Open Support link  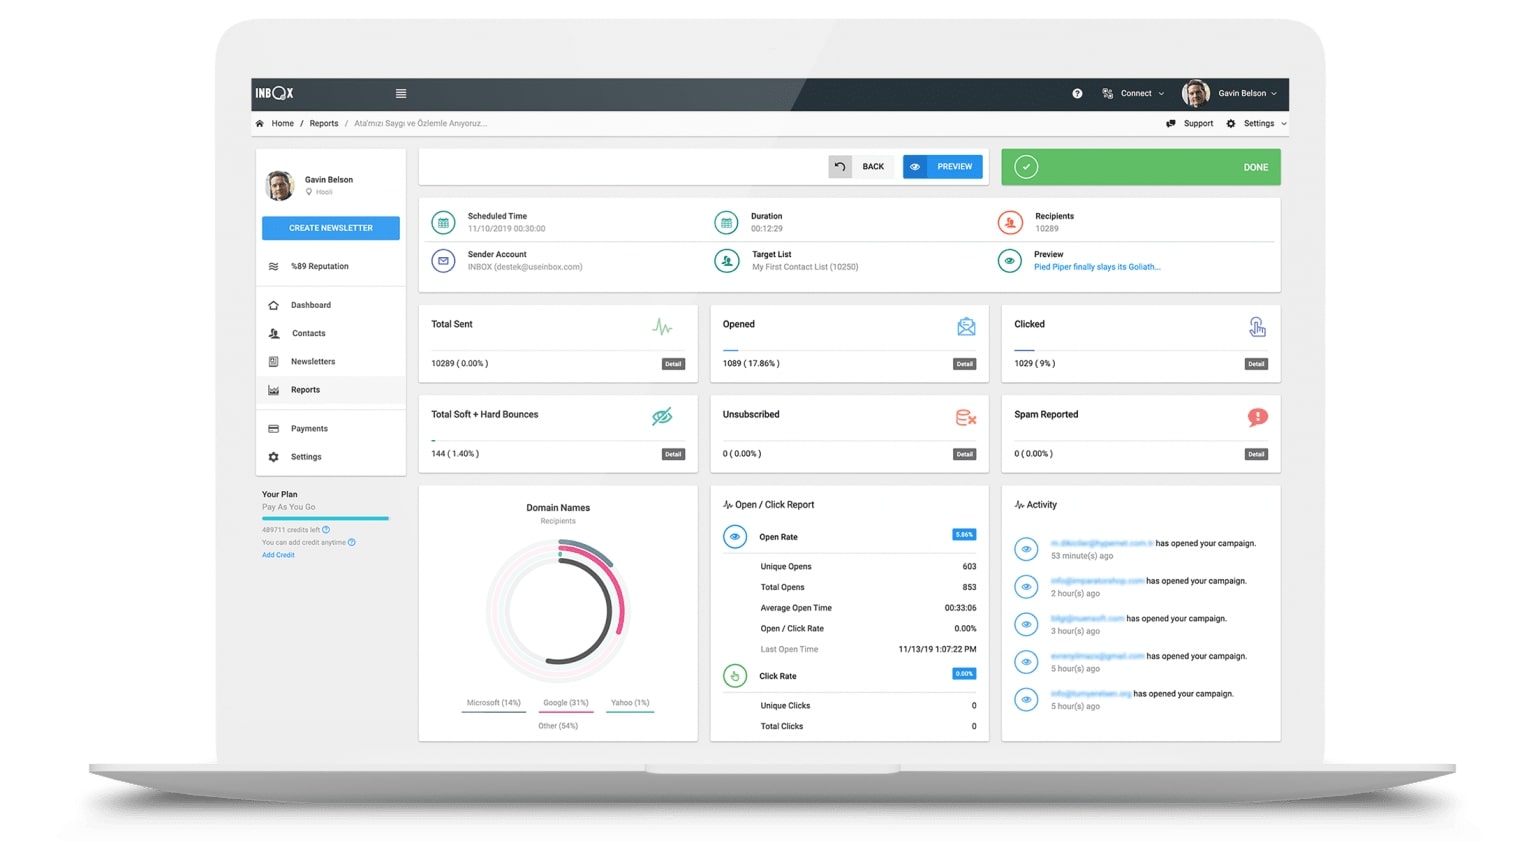1190,124
